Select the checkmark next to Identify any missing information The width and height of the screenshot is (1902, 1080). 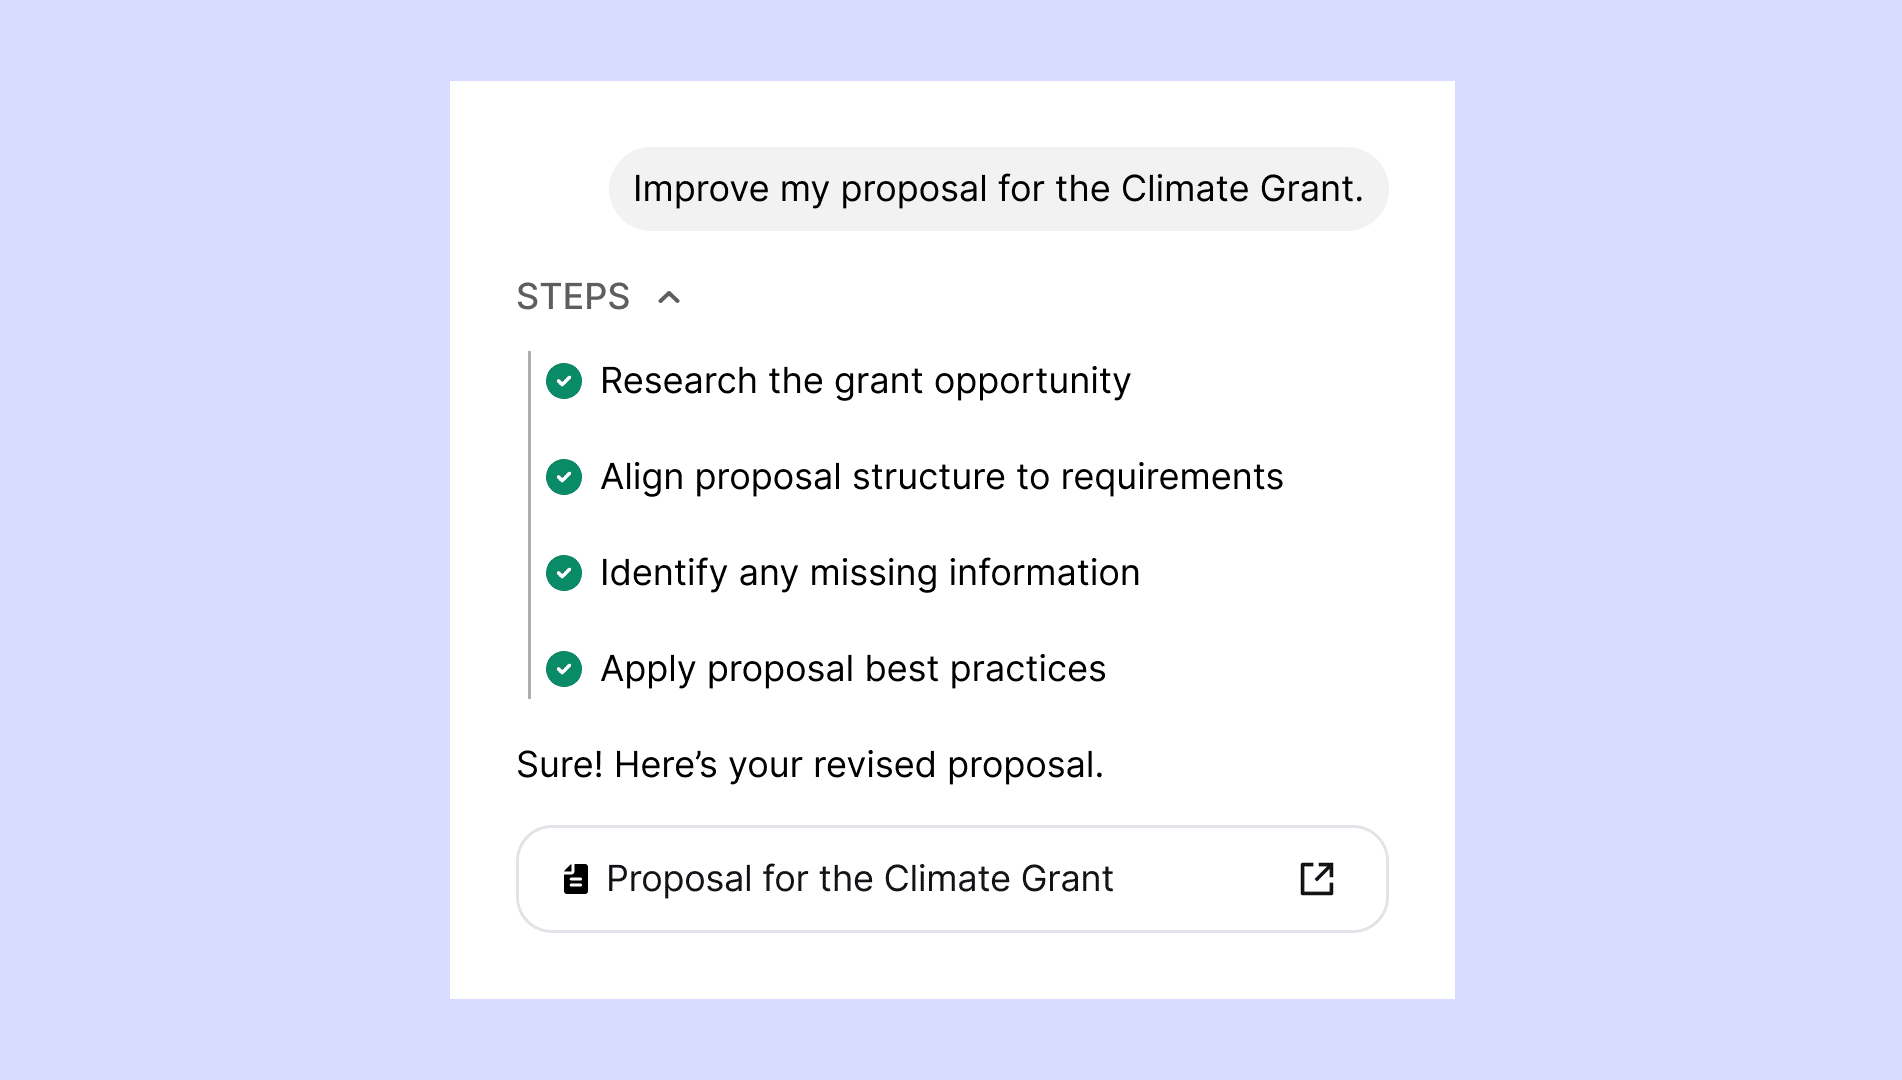(x=564, y=573)
